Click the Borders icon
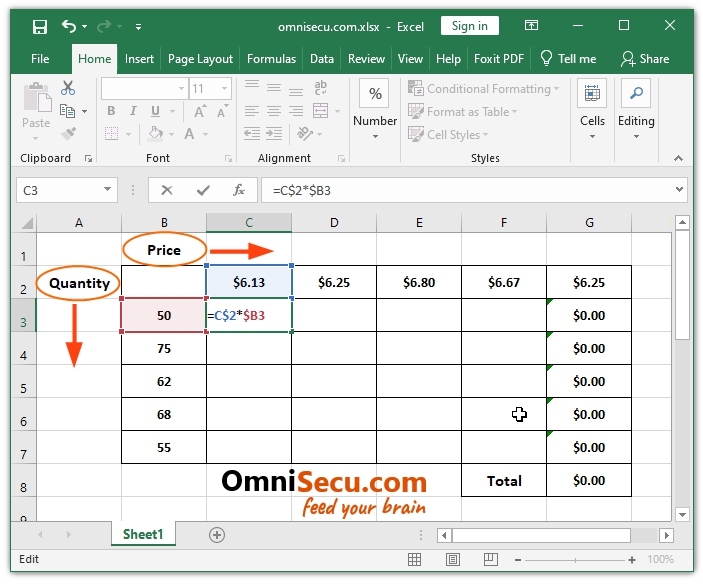The height and width of the screenshot is (584, 703). 111,134
